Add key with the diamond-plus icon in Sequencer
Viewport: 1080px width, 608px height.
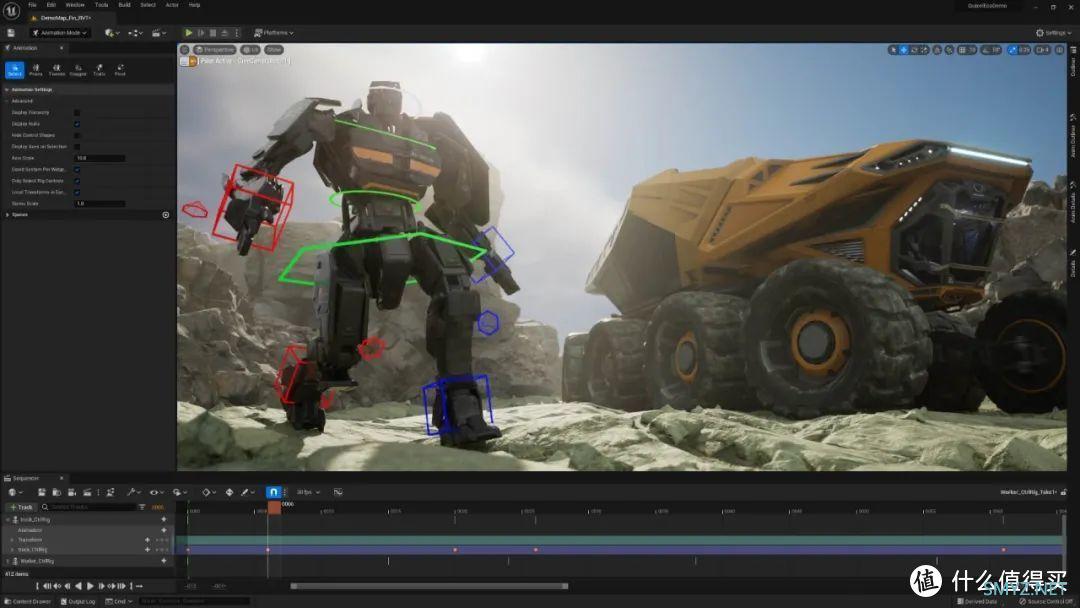point(229,492)
